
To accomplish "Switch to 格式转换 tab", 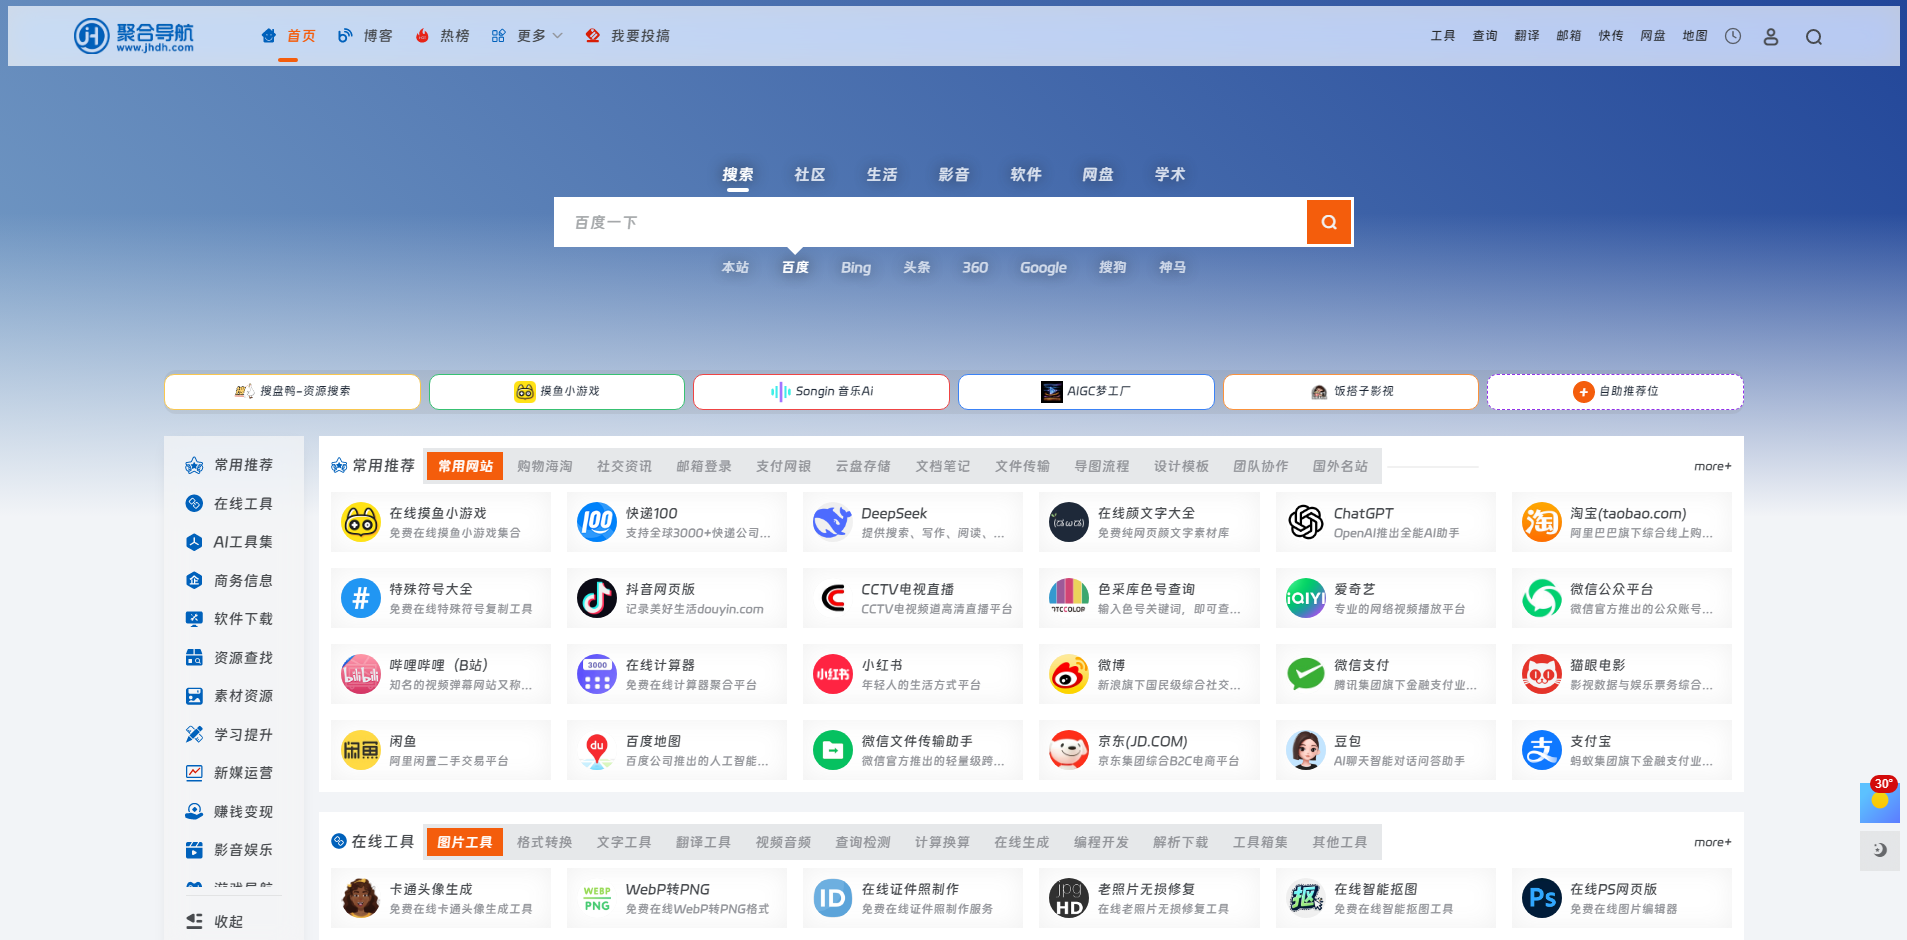I will pos(544,842).
